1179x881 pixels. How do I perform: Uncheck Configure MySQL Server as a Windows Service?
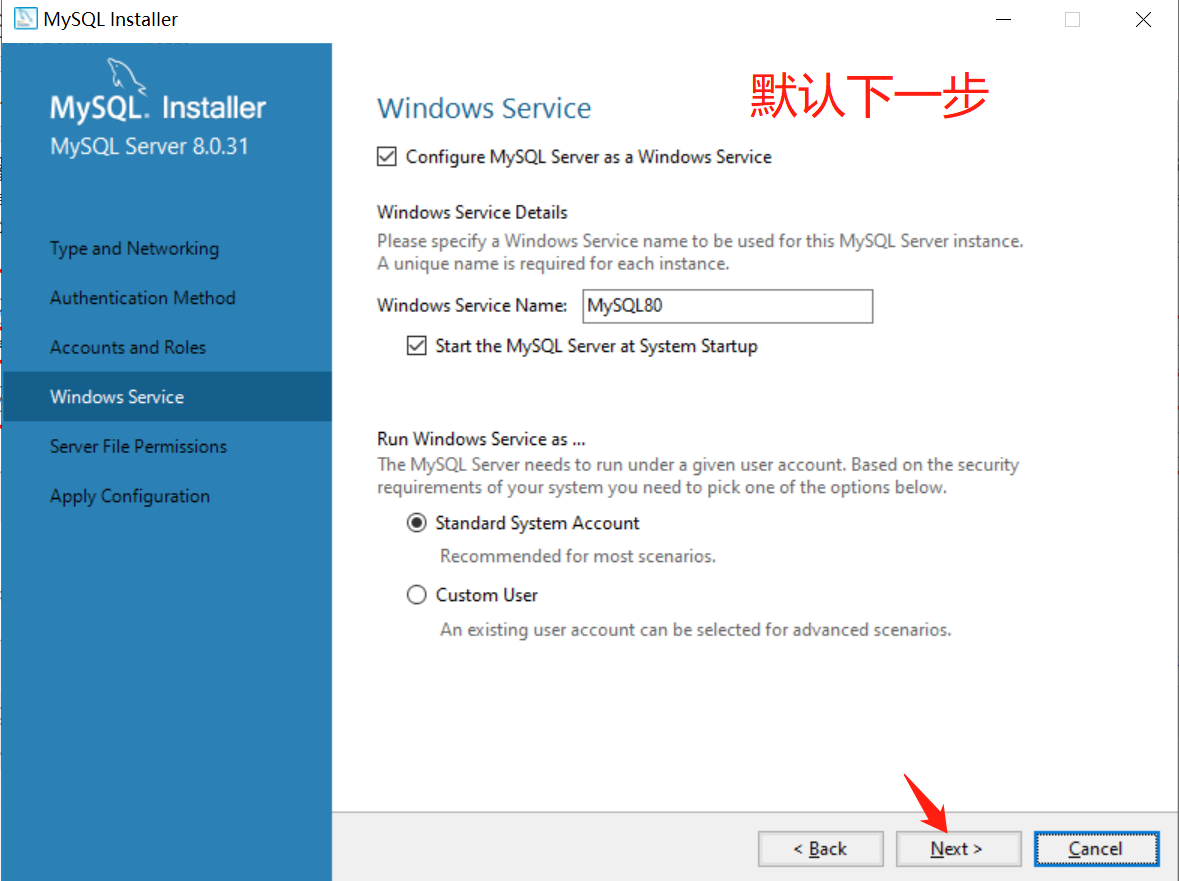point(386,156)
